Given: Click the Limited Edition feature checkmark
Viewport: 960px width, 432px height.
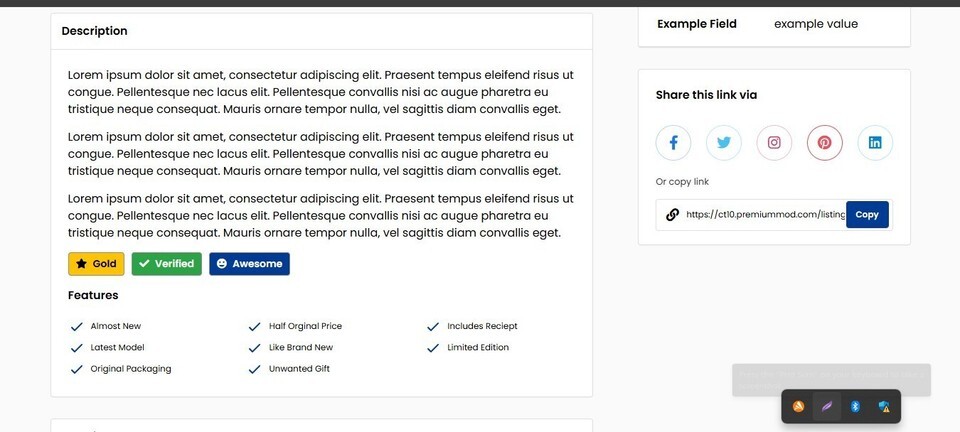Looking at the screenshot, I should point(433,348).
